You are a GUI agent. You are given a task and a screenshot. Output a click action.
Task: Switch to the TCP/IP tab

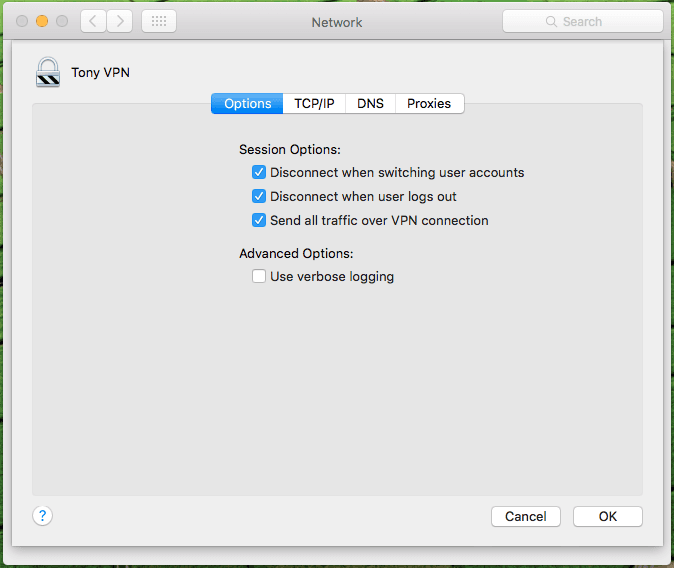click(314, 104)
